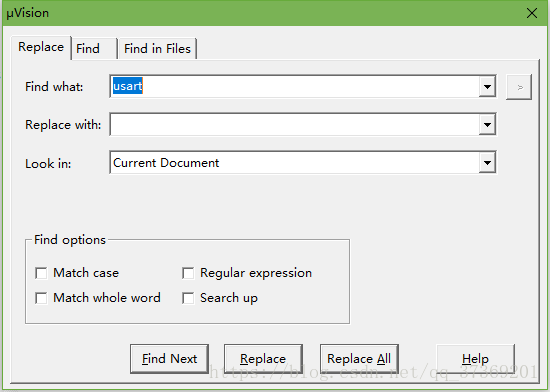Open the Find in Files tab
550x392 pixels.
click(157, 49)
